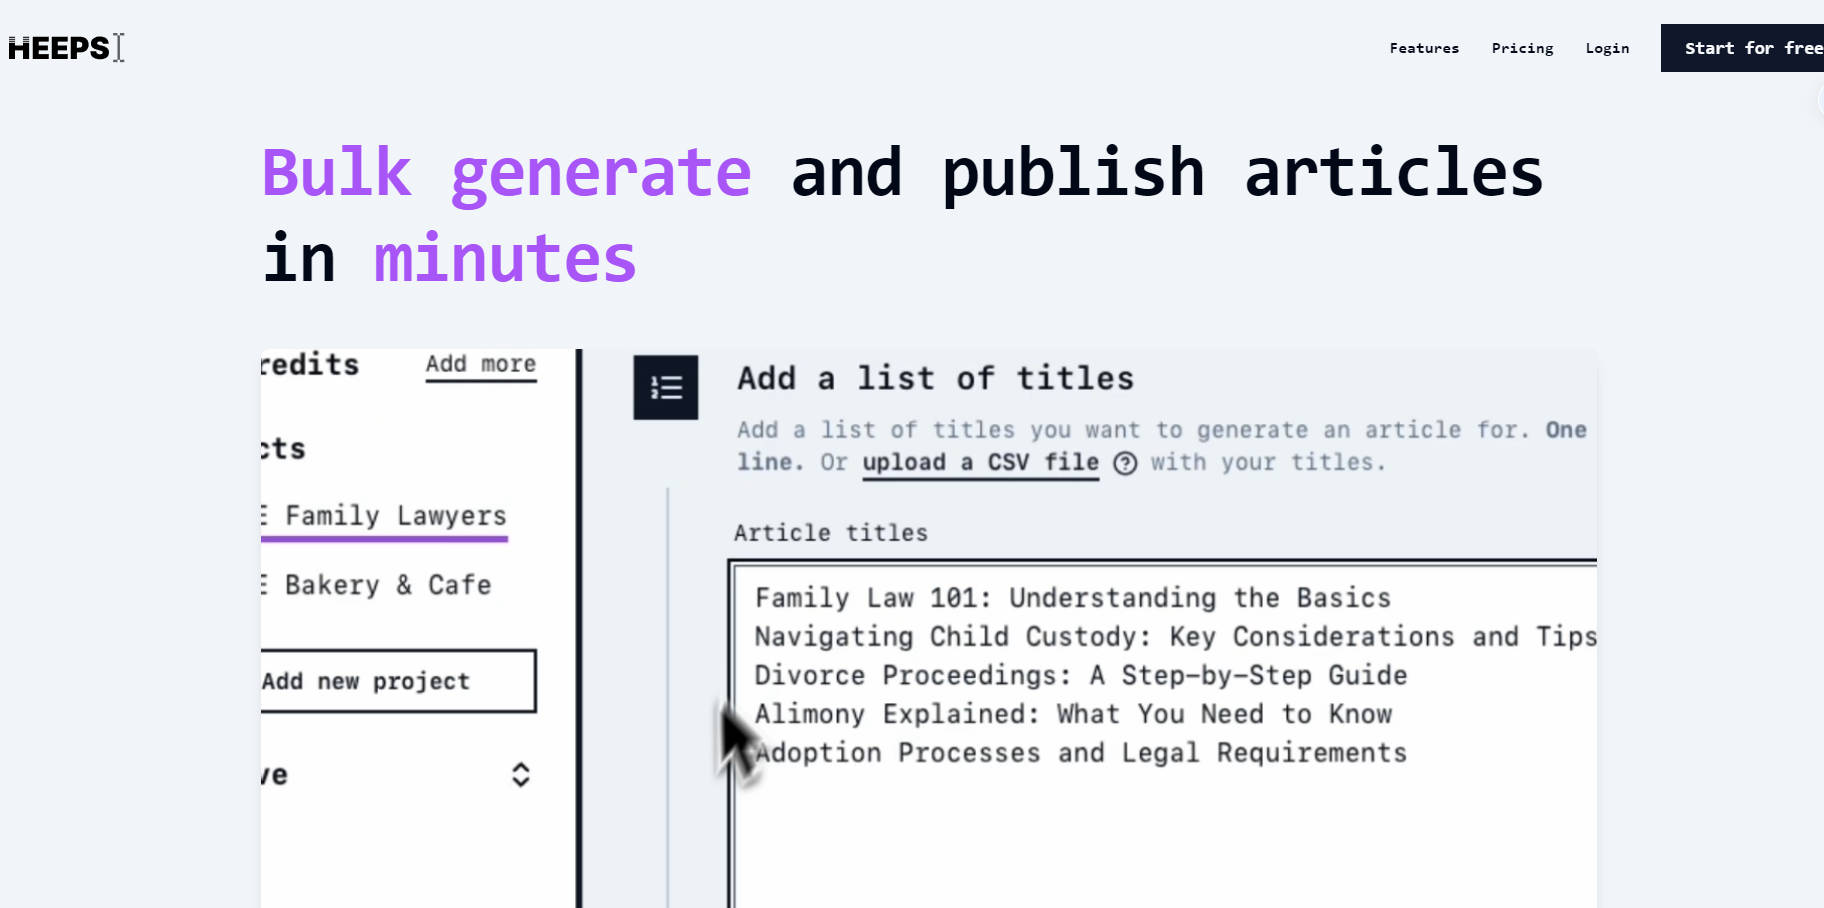Click the Family Law 101 title line
This screenshot has width=1824, height=908.
[x=1072, y=597]
